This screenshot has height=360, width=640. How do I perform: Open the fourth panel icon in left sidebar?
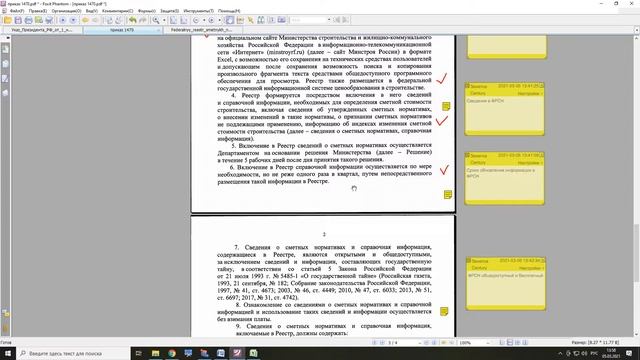point(5,93)
